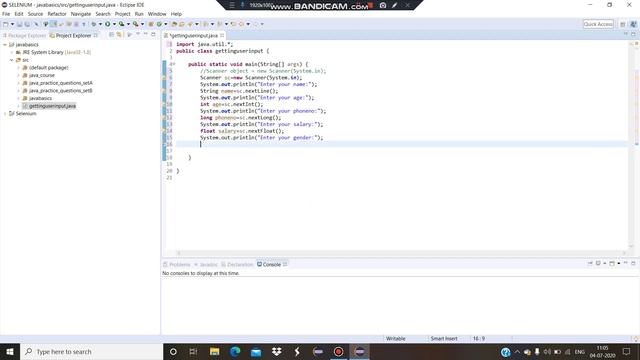
Task: Open the Search menu
Action: (x=103, y=14)
